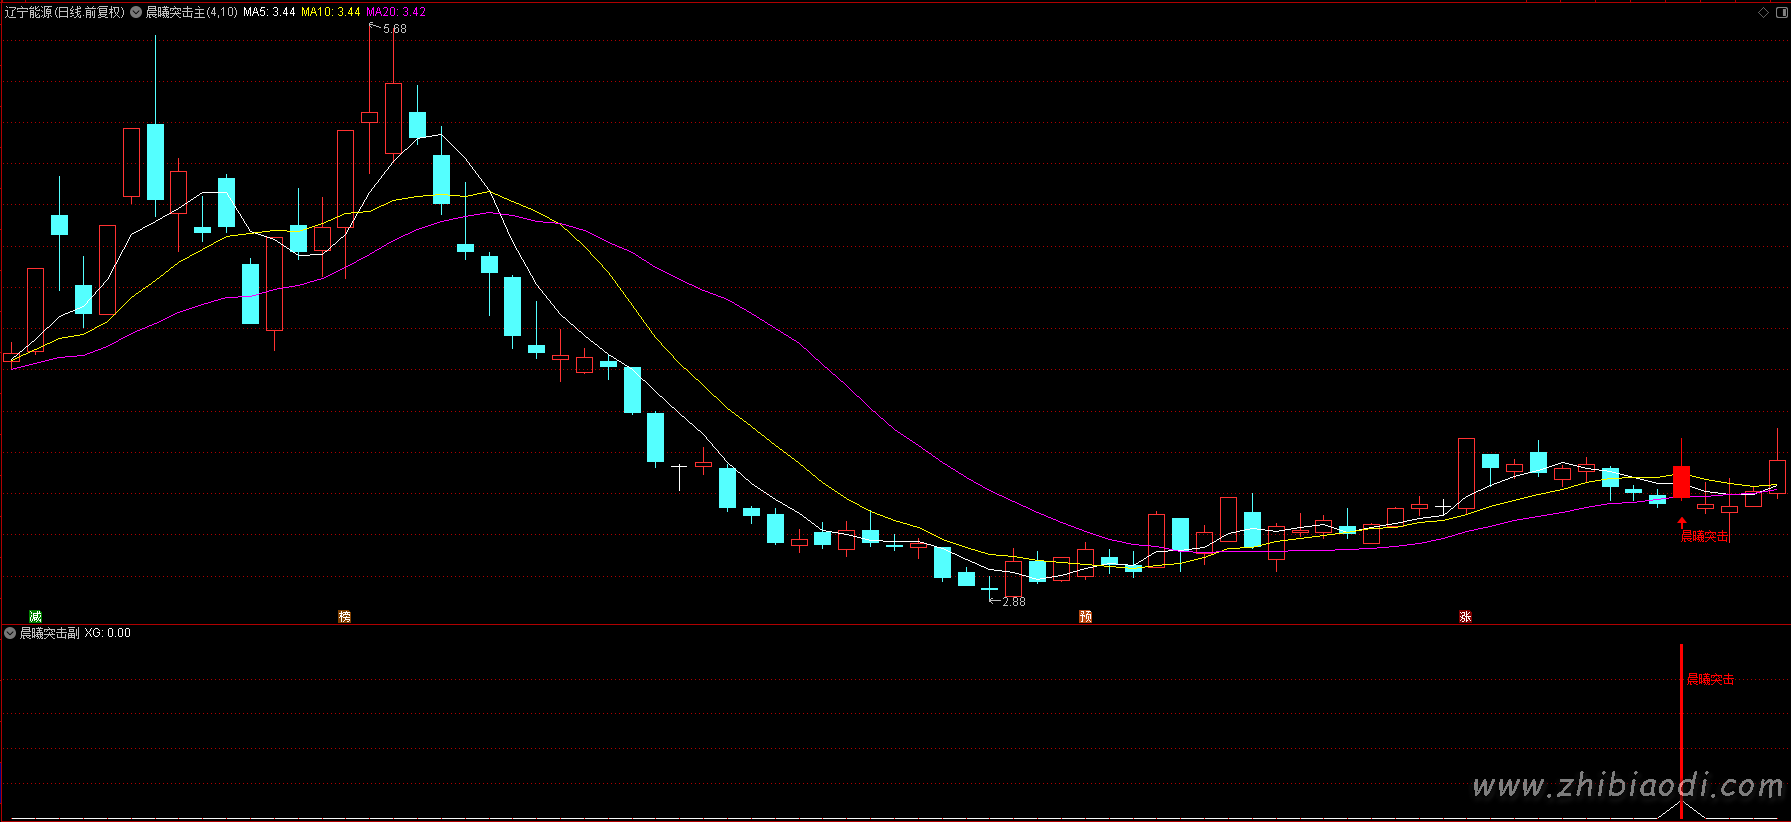Screen dimensions: 1791x822
Task: Select the MA5: 3.44 readout
Action: click(269, 13)
